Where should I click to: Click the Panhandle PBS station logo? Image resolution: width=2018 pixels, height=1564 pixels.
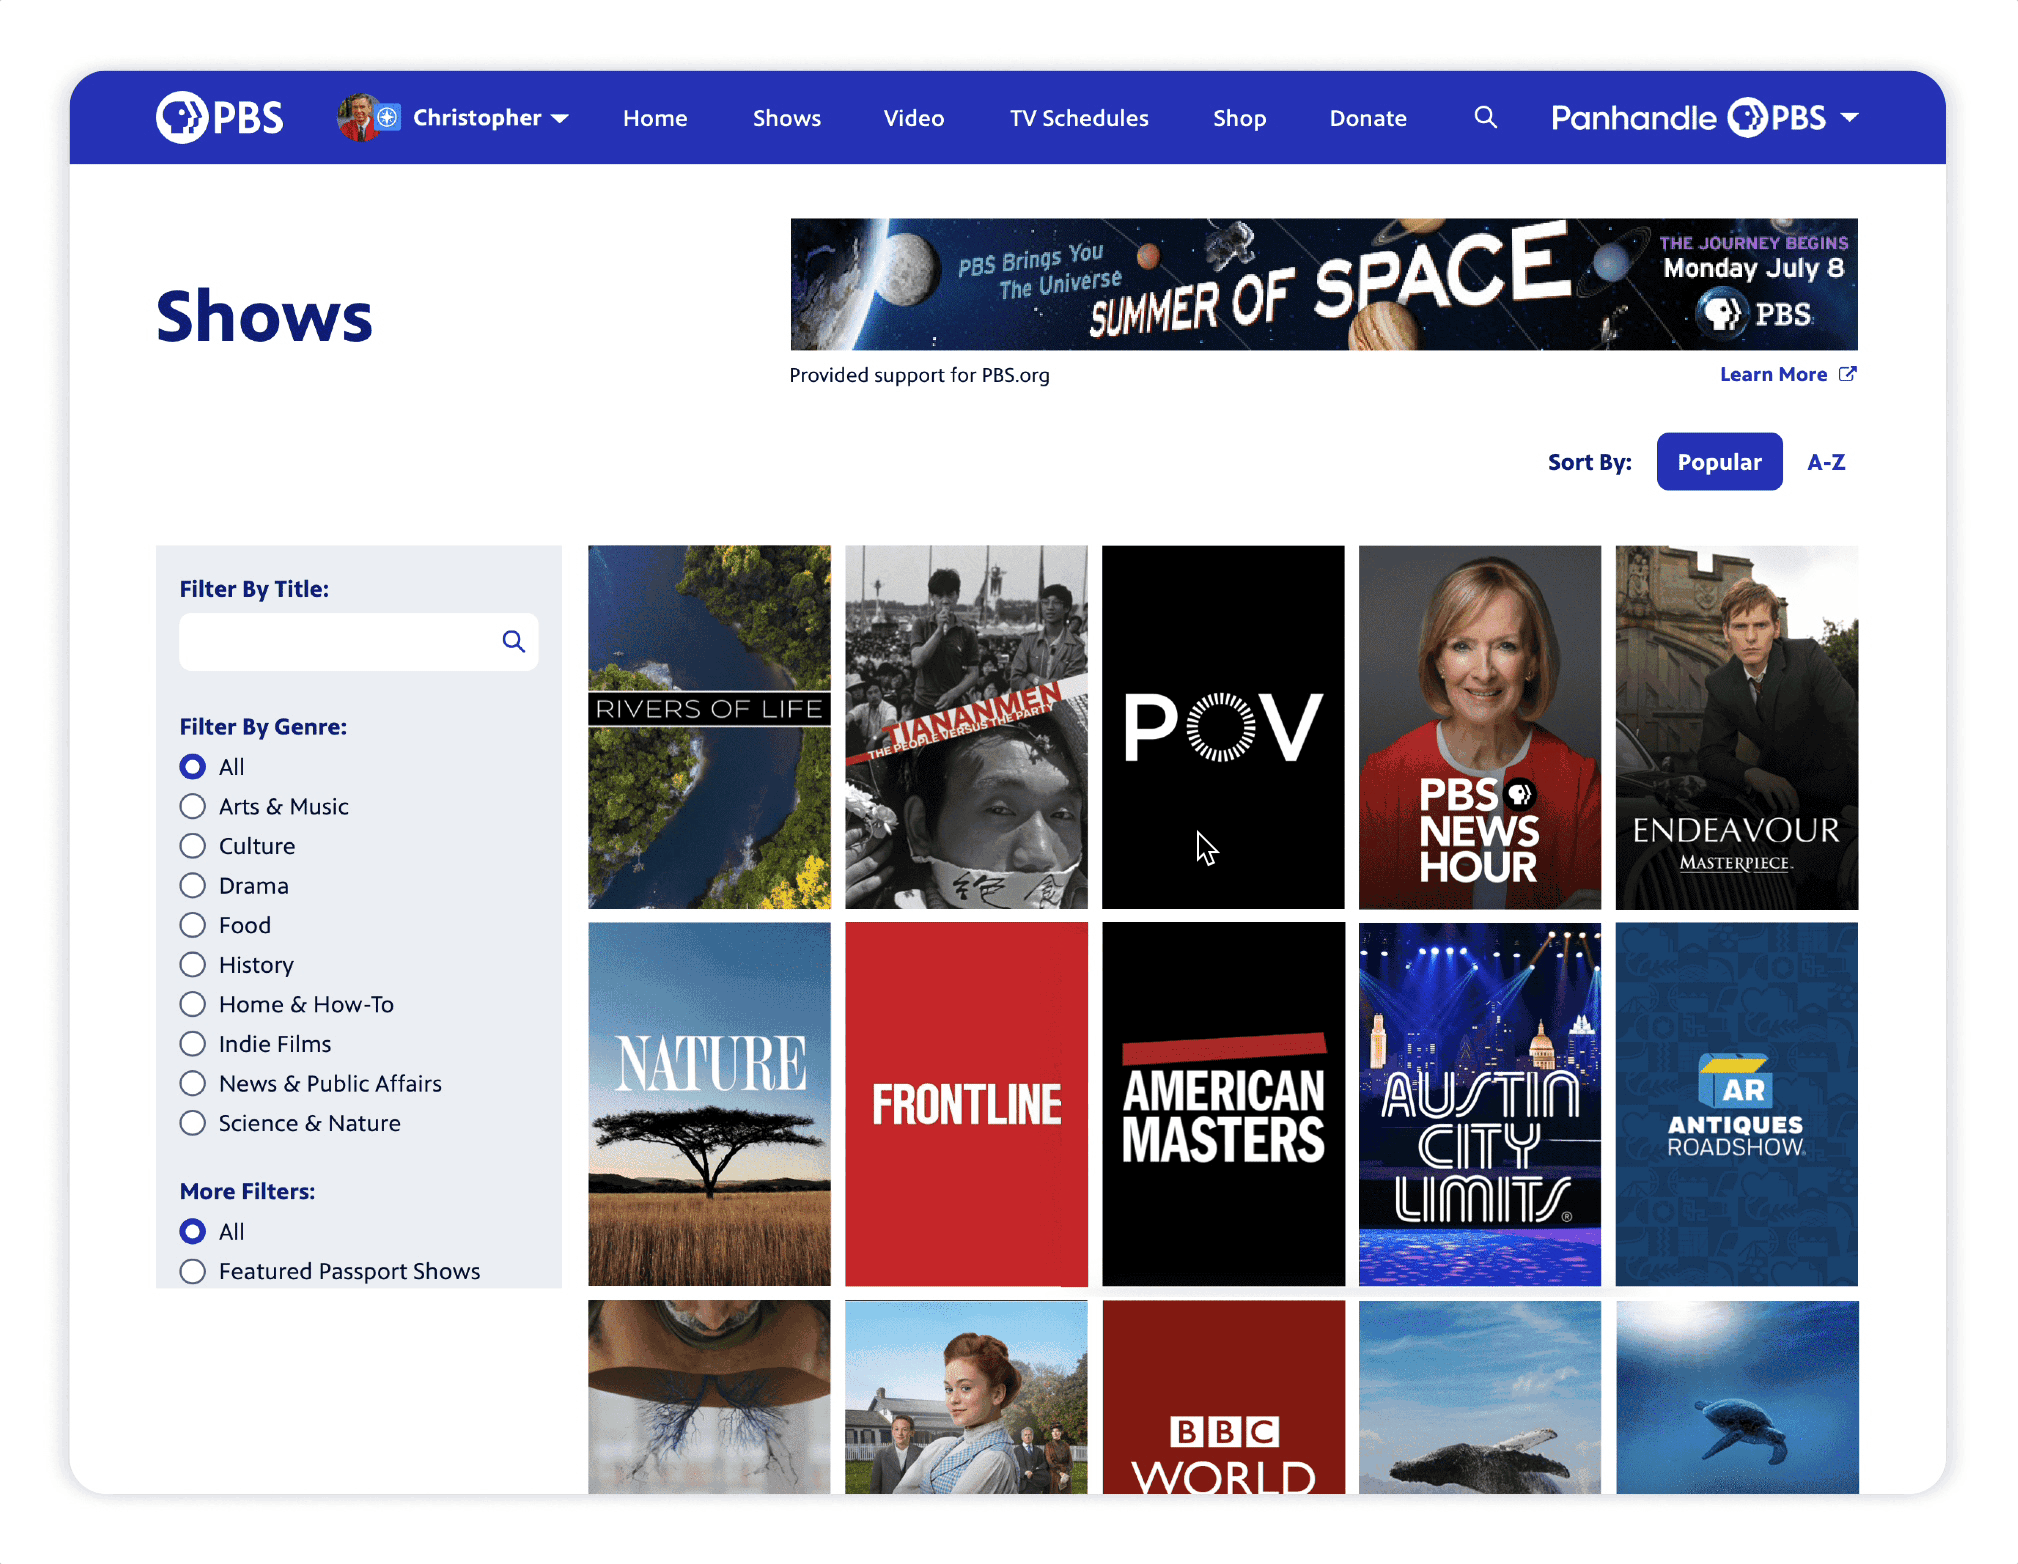(1689, 118)
